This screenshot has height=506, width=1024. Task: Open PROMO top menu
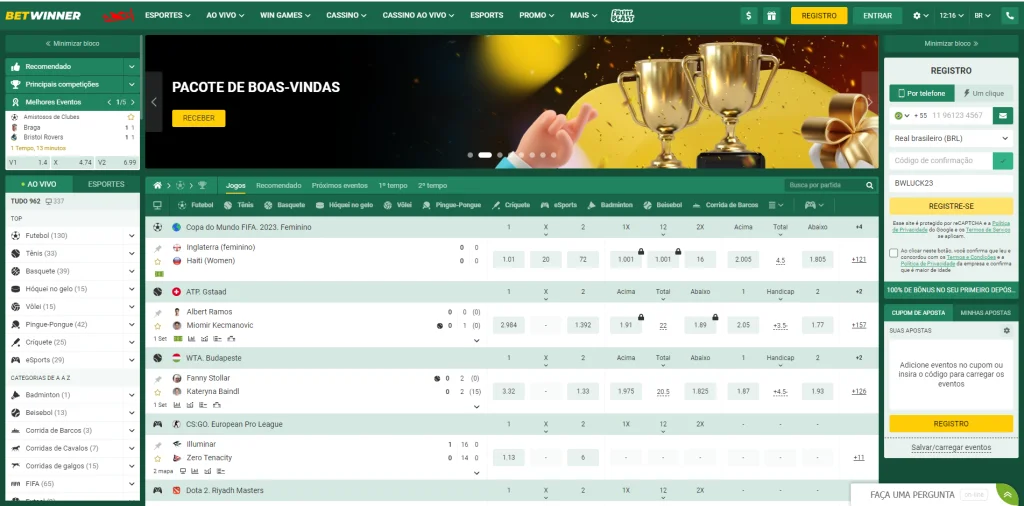(537, 16)
